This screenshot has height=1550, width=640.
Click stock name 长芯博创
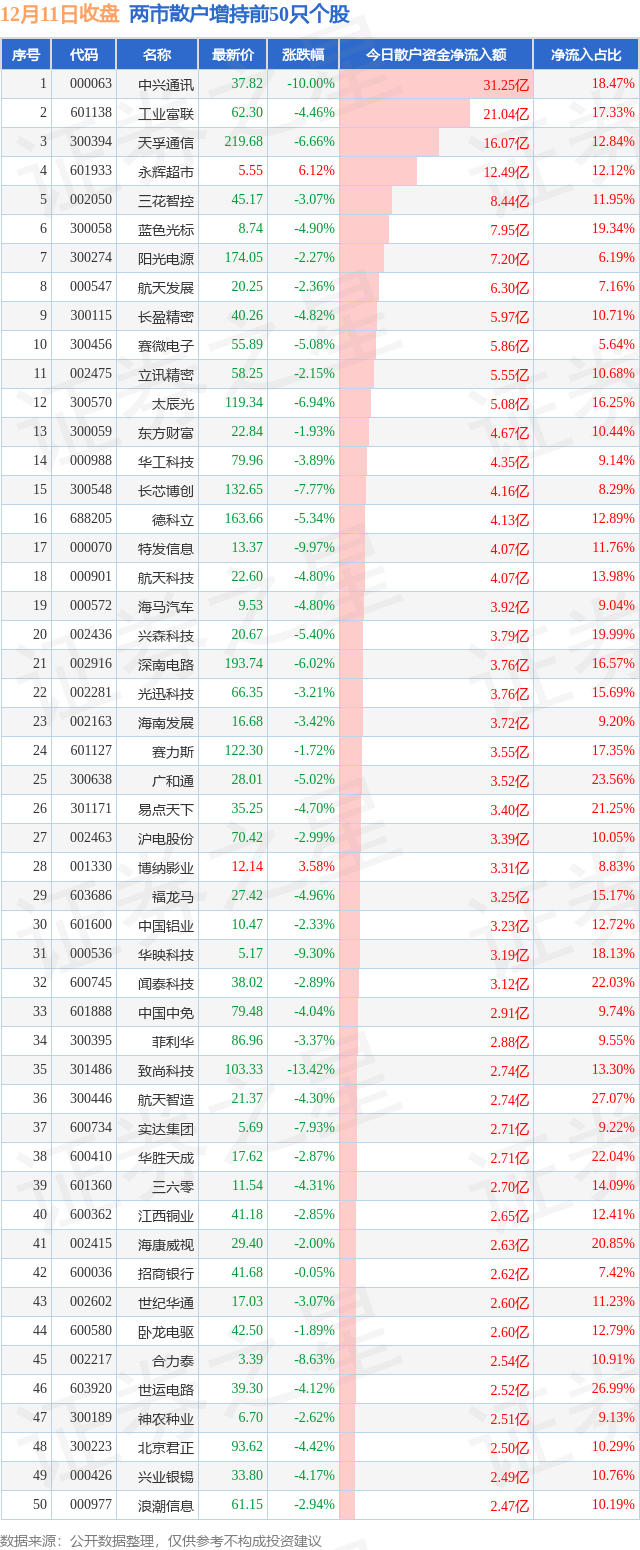click(166, 490)
